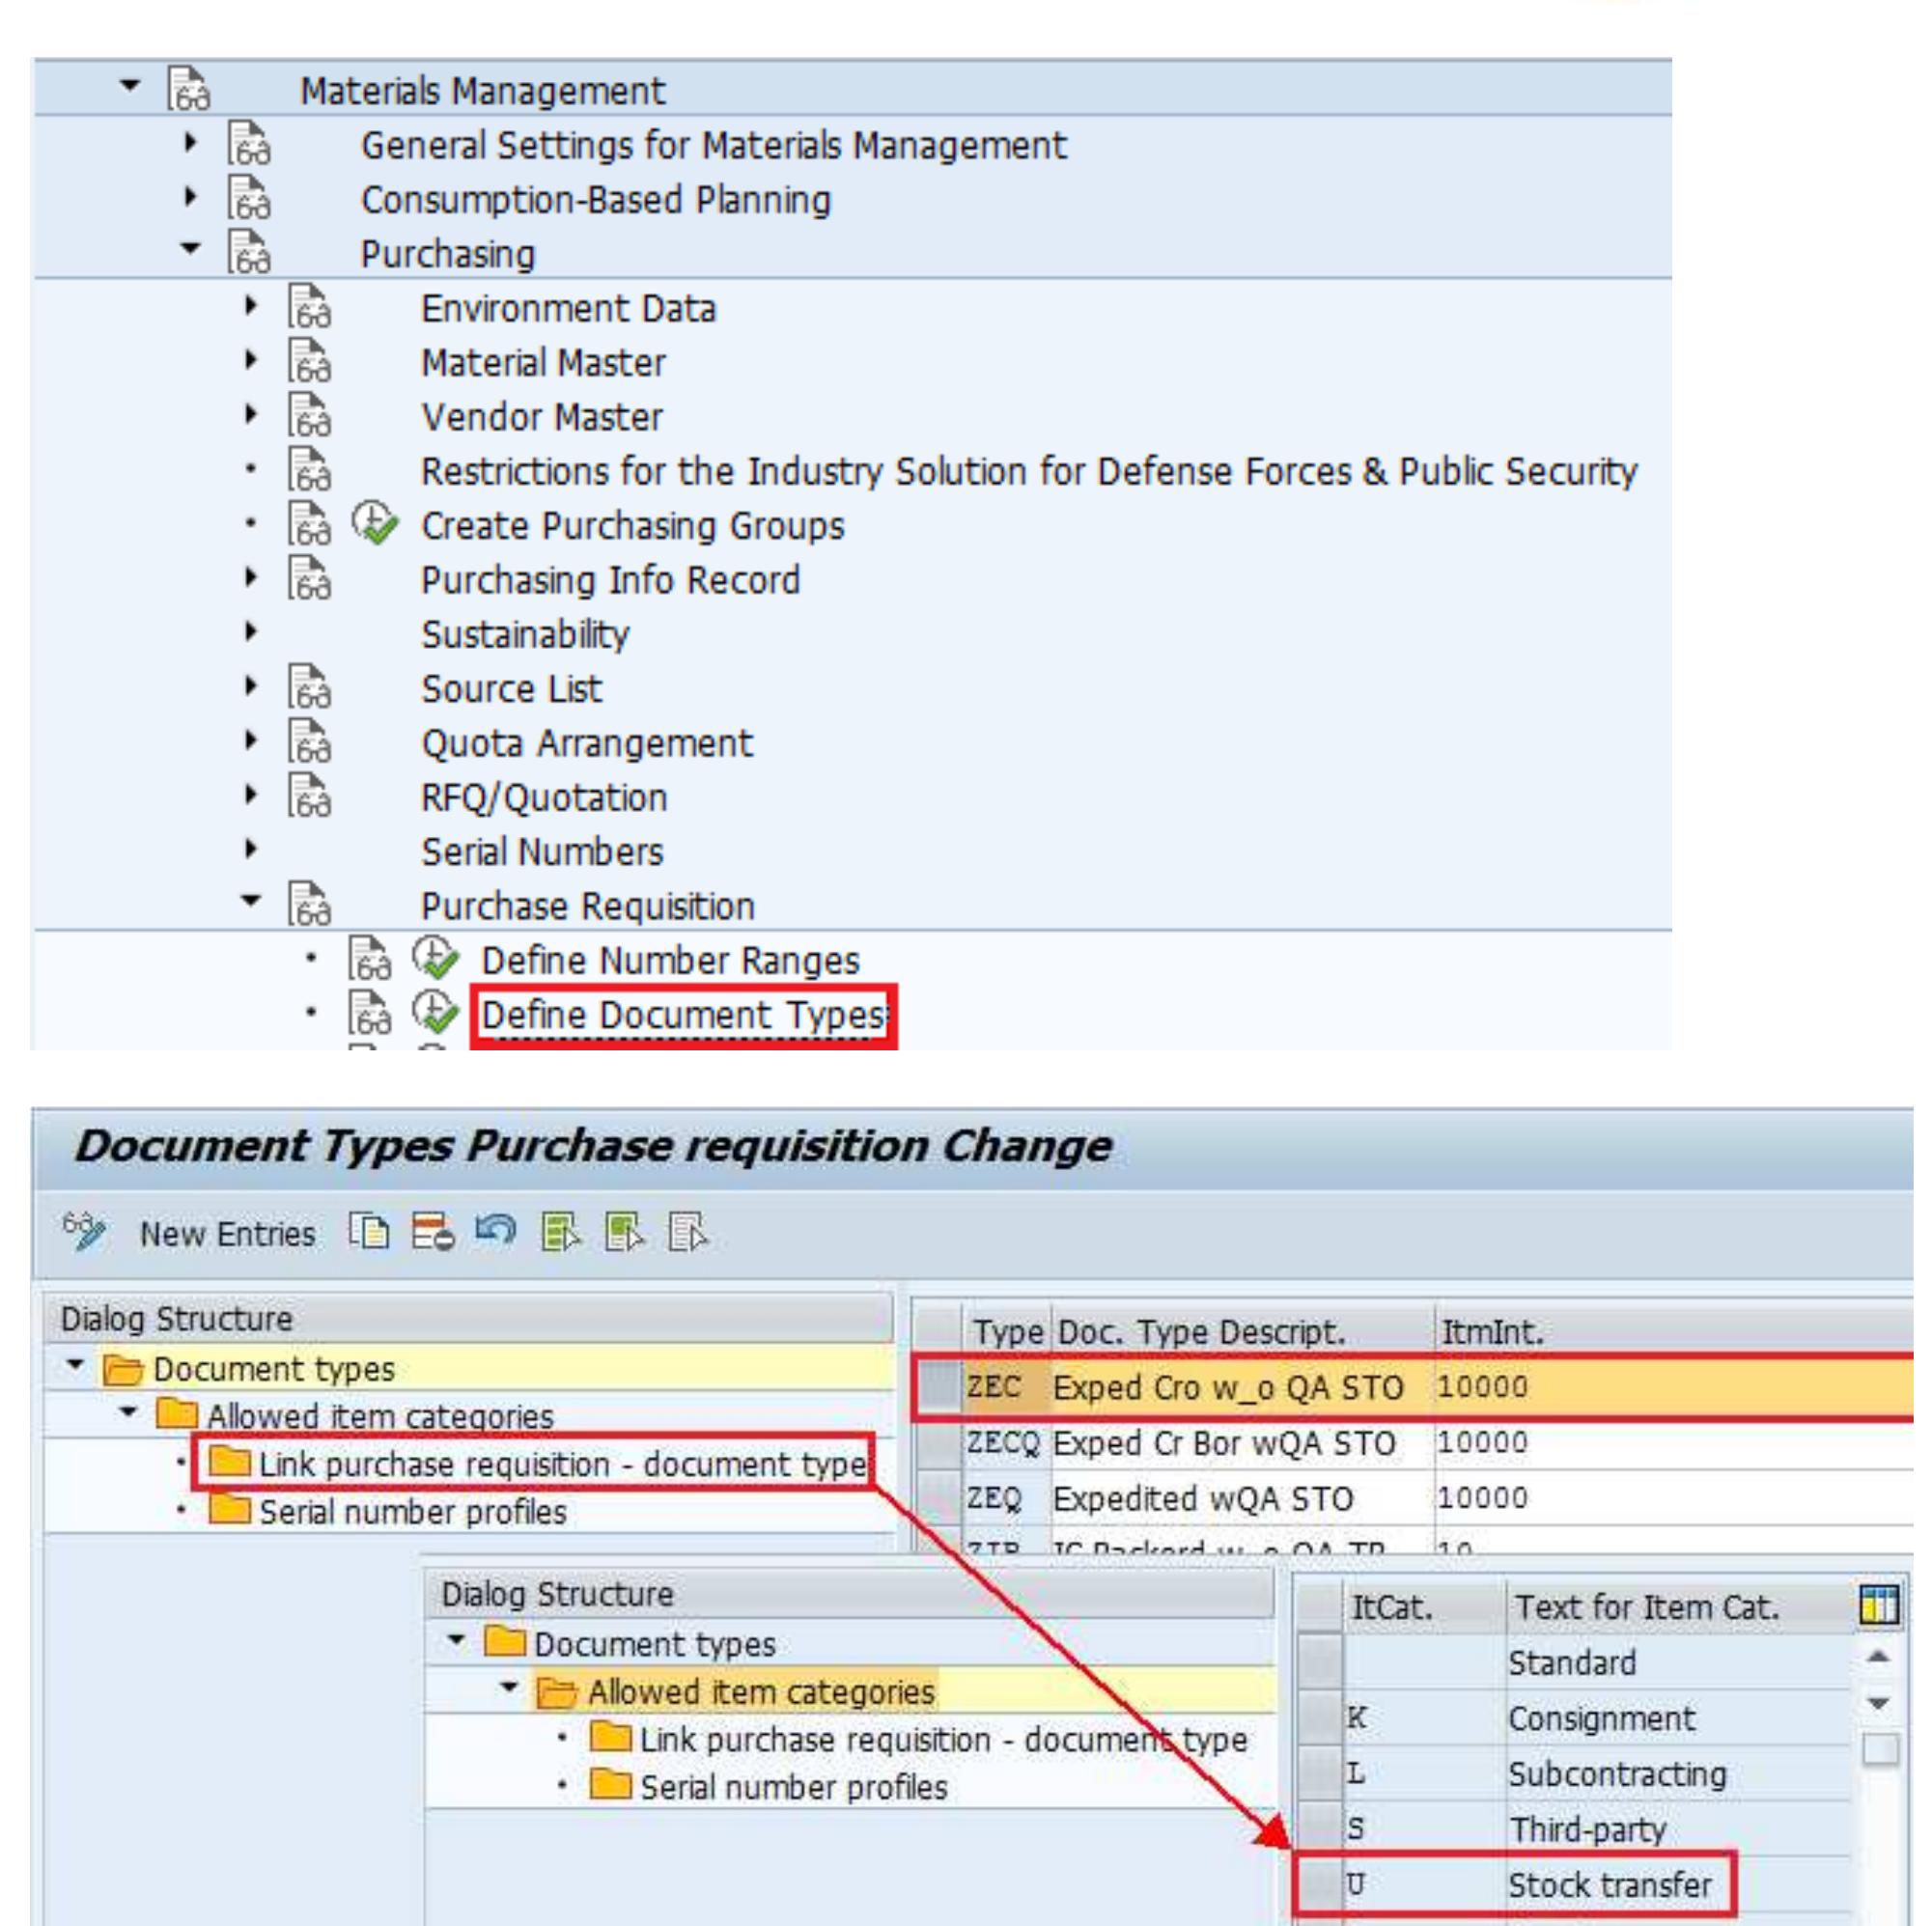Open column configuration icon above Item Cat. table

pos(1880,1606)
